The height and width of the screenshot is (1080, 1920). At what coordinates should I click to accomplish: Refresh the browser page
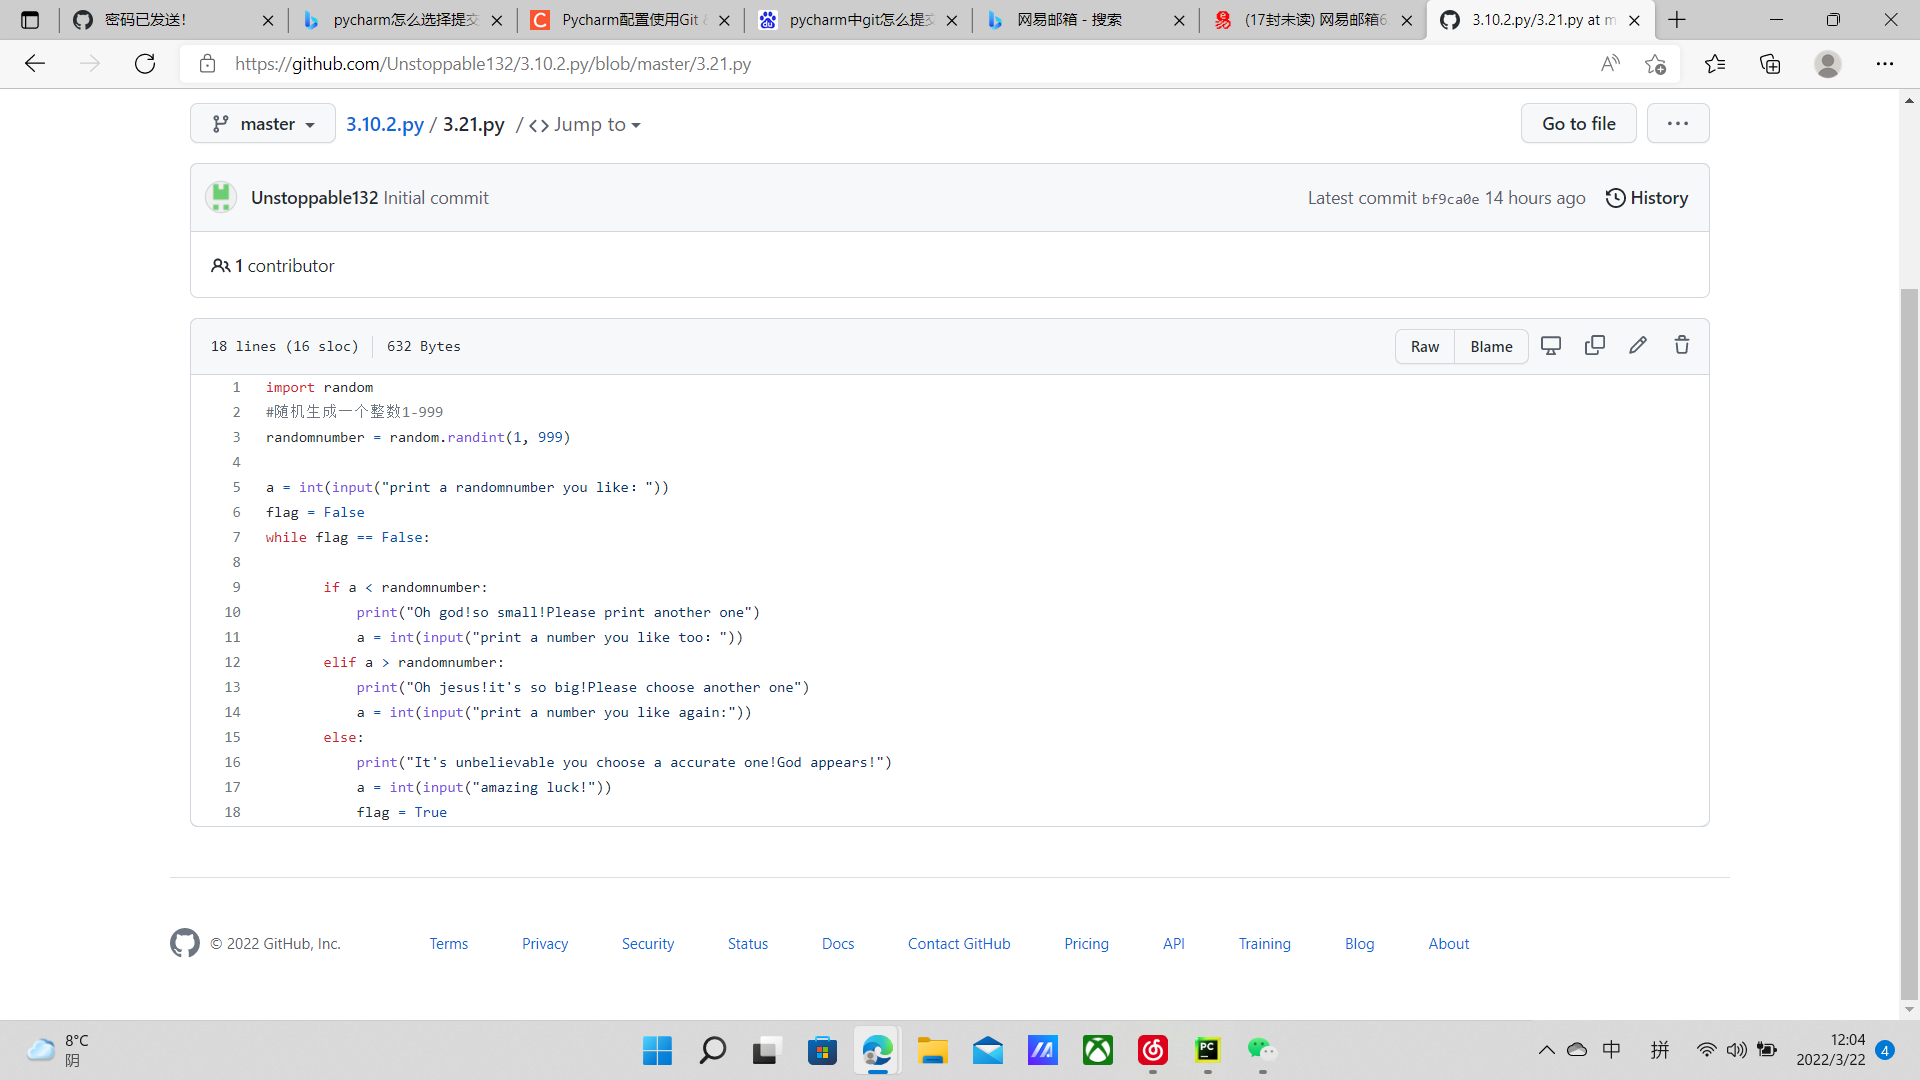(145, 64)
